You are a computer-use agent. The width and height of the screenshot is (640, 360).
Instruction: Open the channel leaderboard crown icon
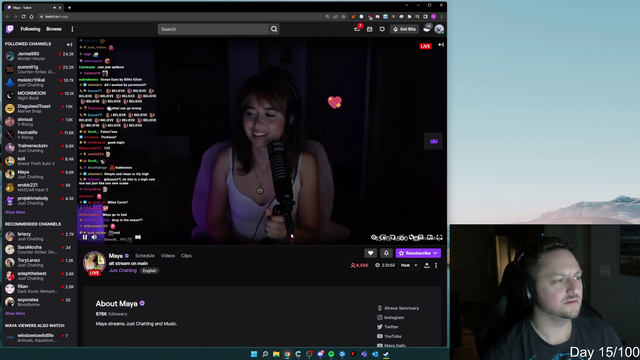pyautogui.click(x=433, y=141)
